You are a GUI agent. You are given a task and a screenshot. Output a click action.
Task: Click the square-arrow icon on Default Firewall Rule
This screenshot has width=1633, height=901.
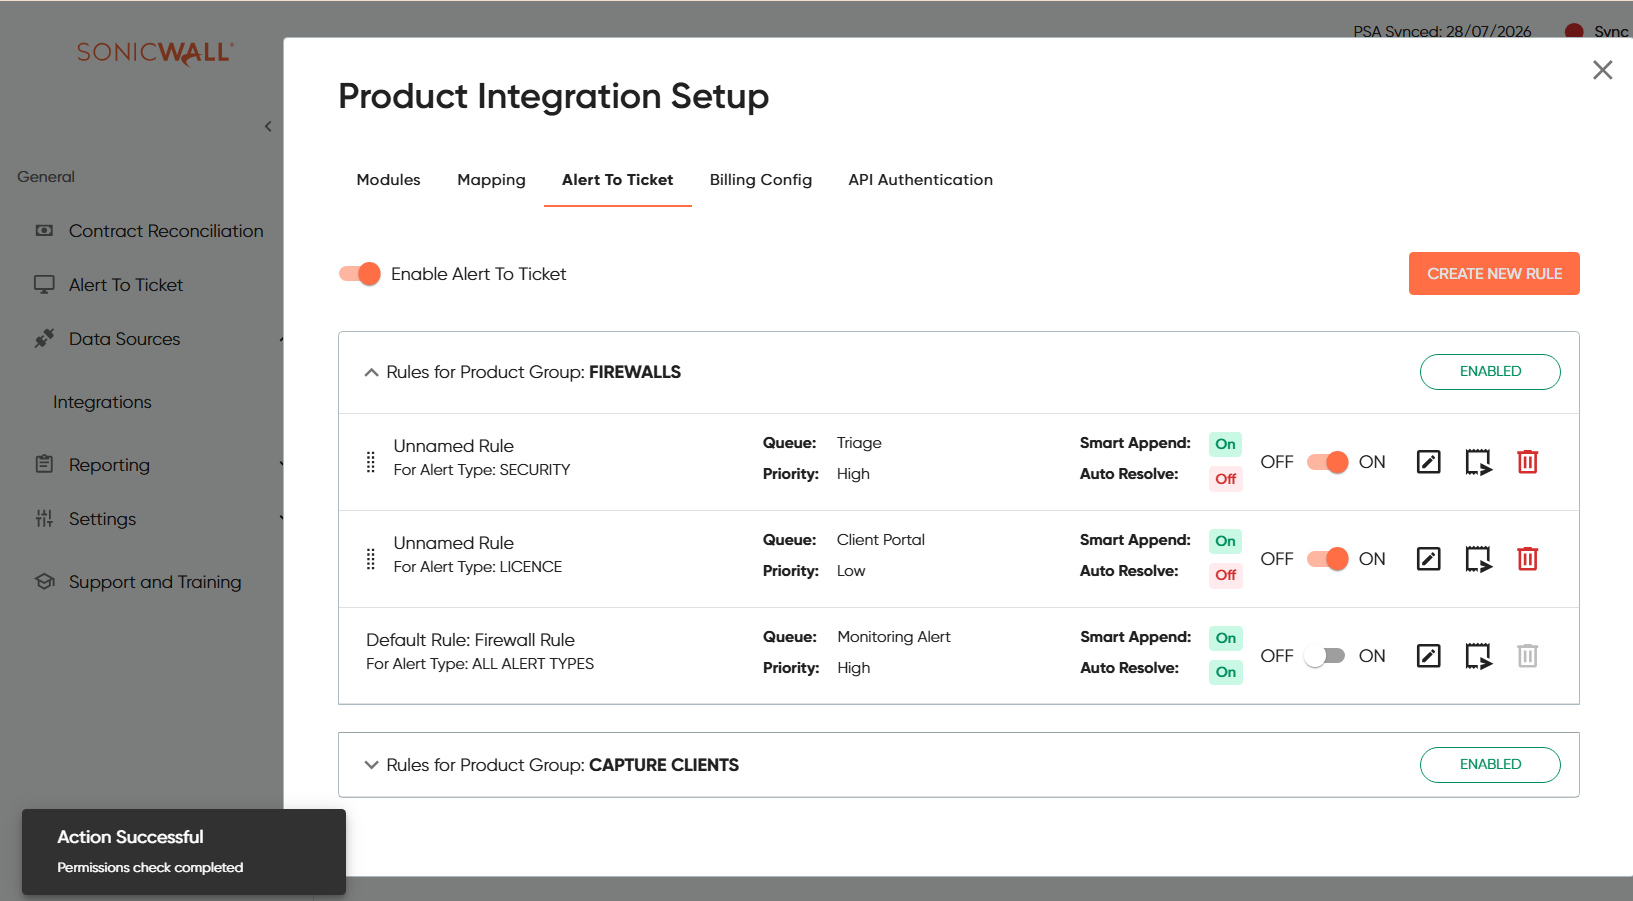tap(1478, 656)
